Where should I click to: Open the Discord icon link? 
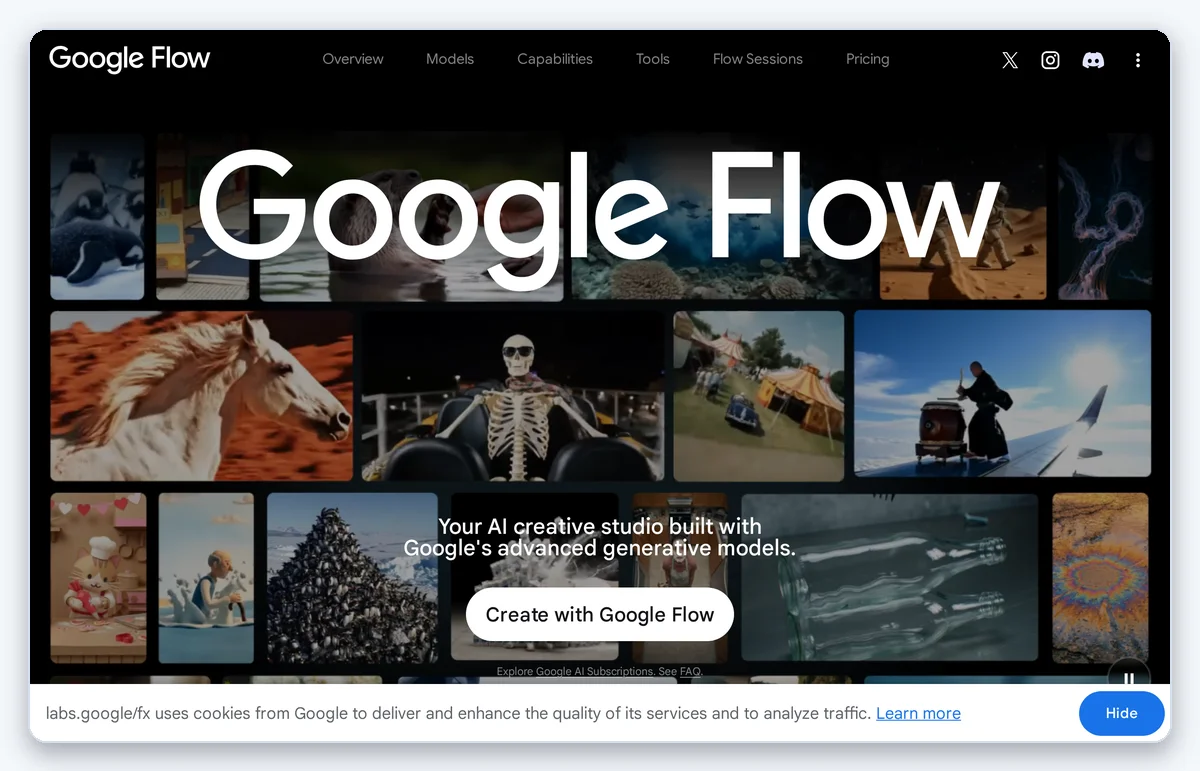[x=1093, y=60]
